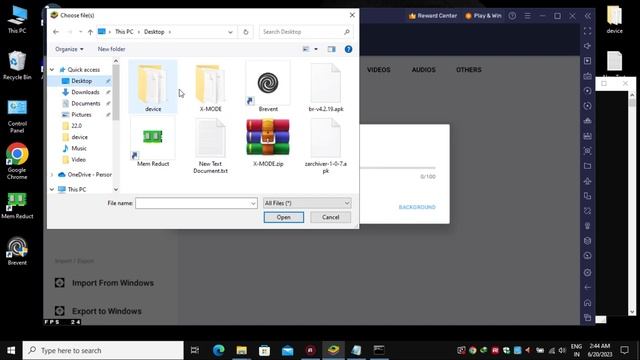Toggle BlueStacks fullscreen icon

point(587,31)
